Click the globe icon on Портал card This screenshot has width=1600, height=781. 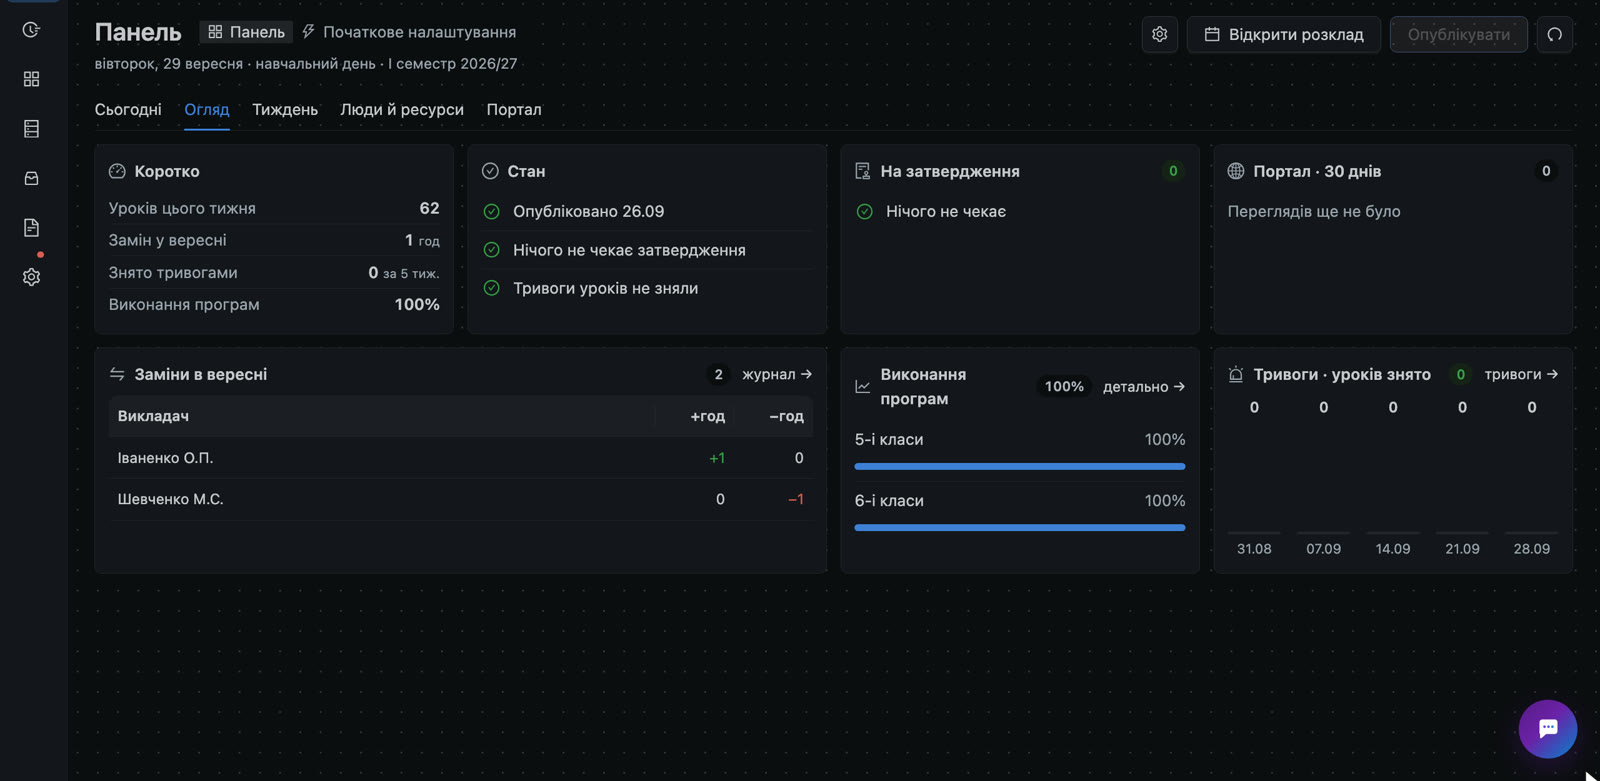[1236, 171]
